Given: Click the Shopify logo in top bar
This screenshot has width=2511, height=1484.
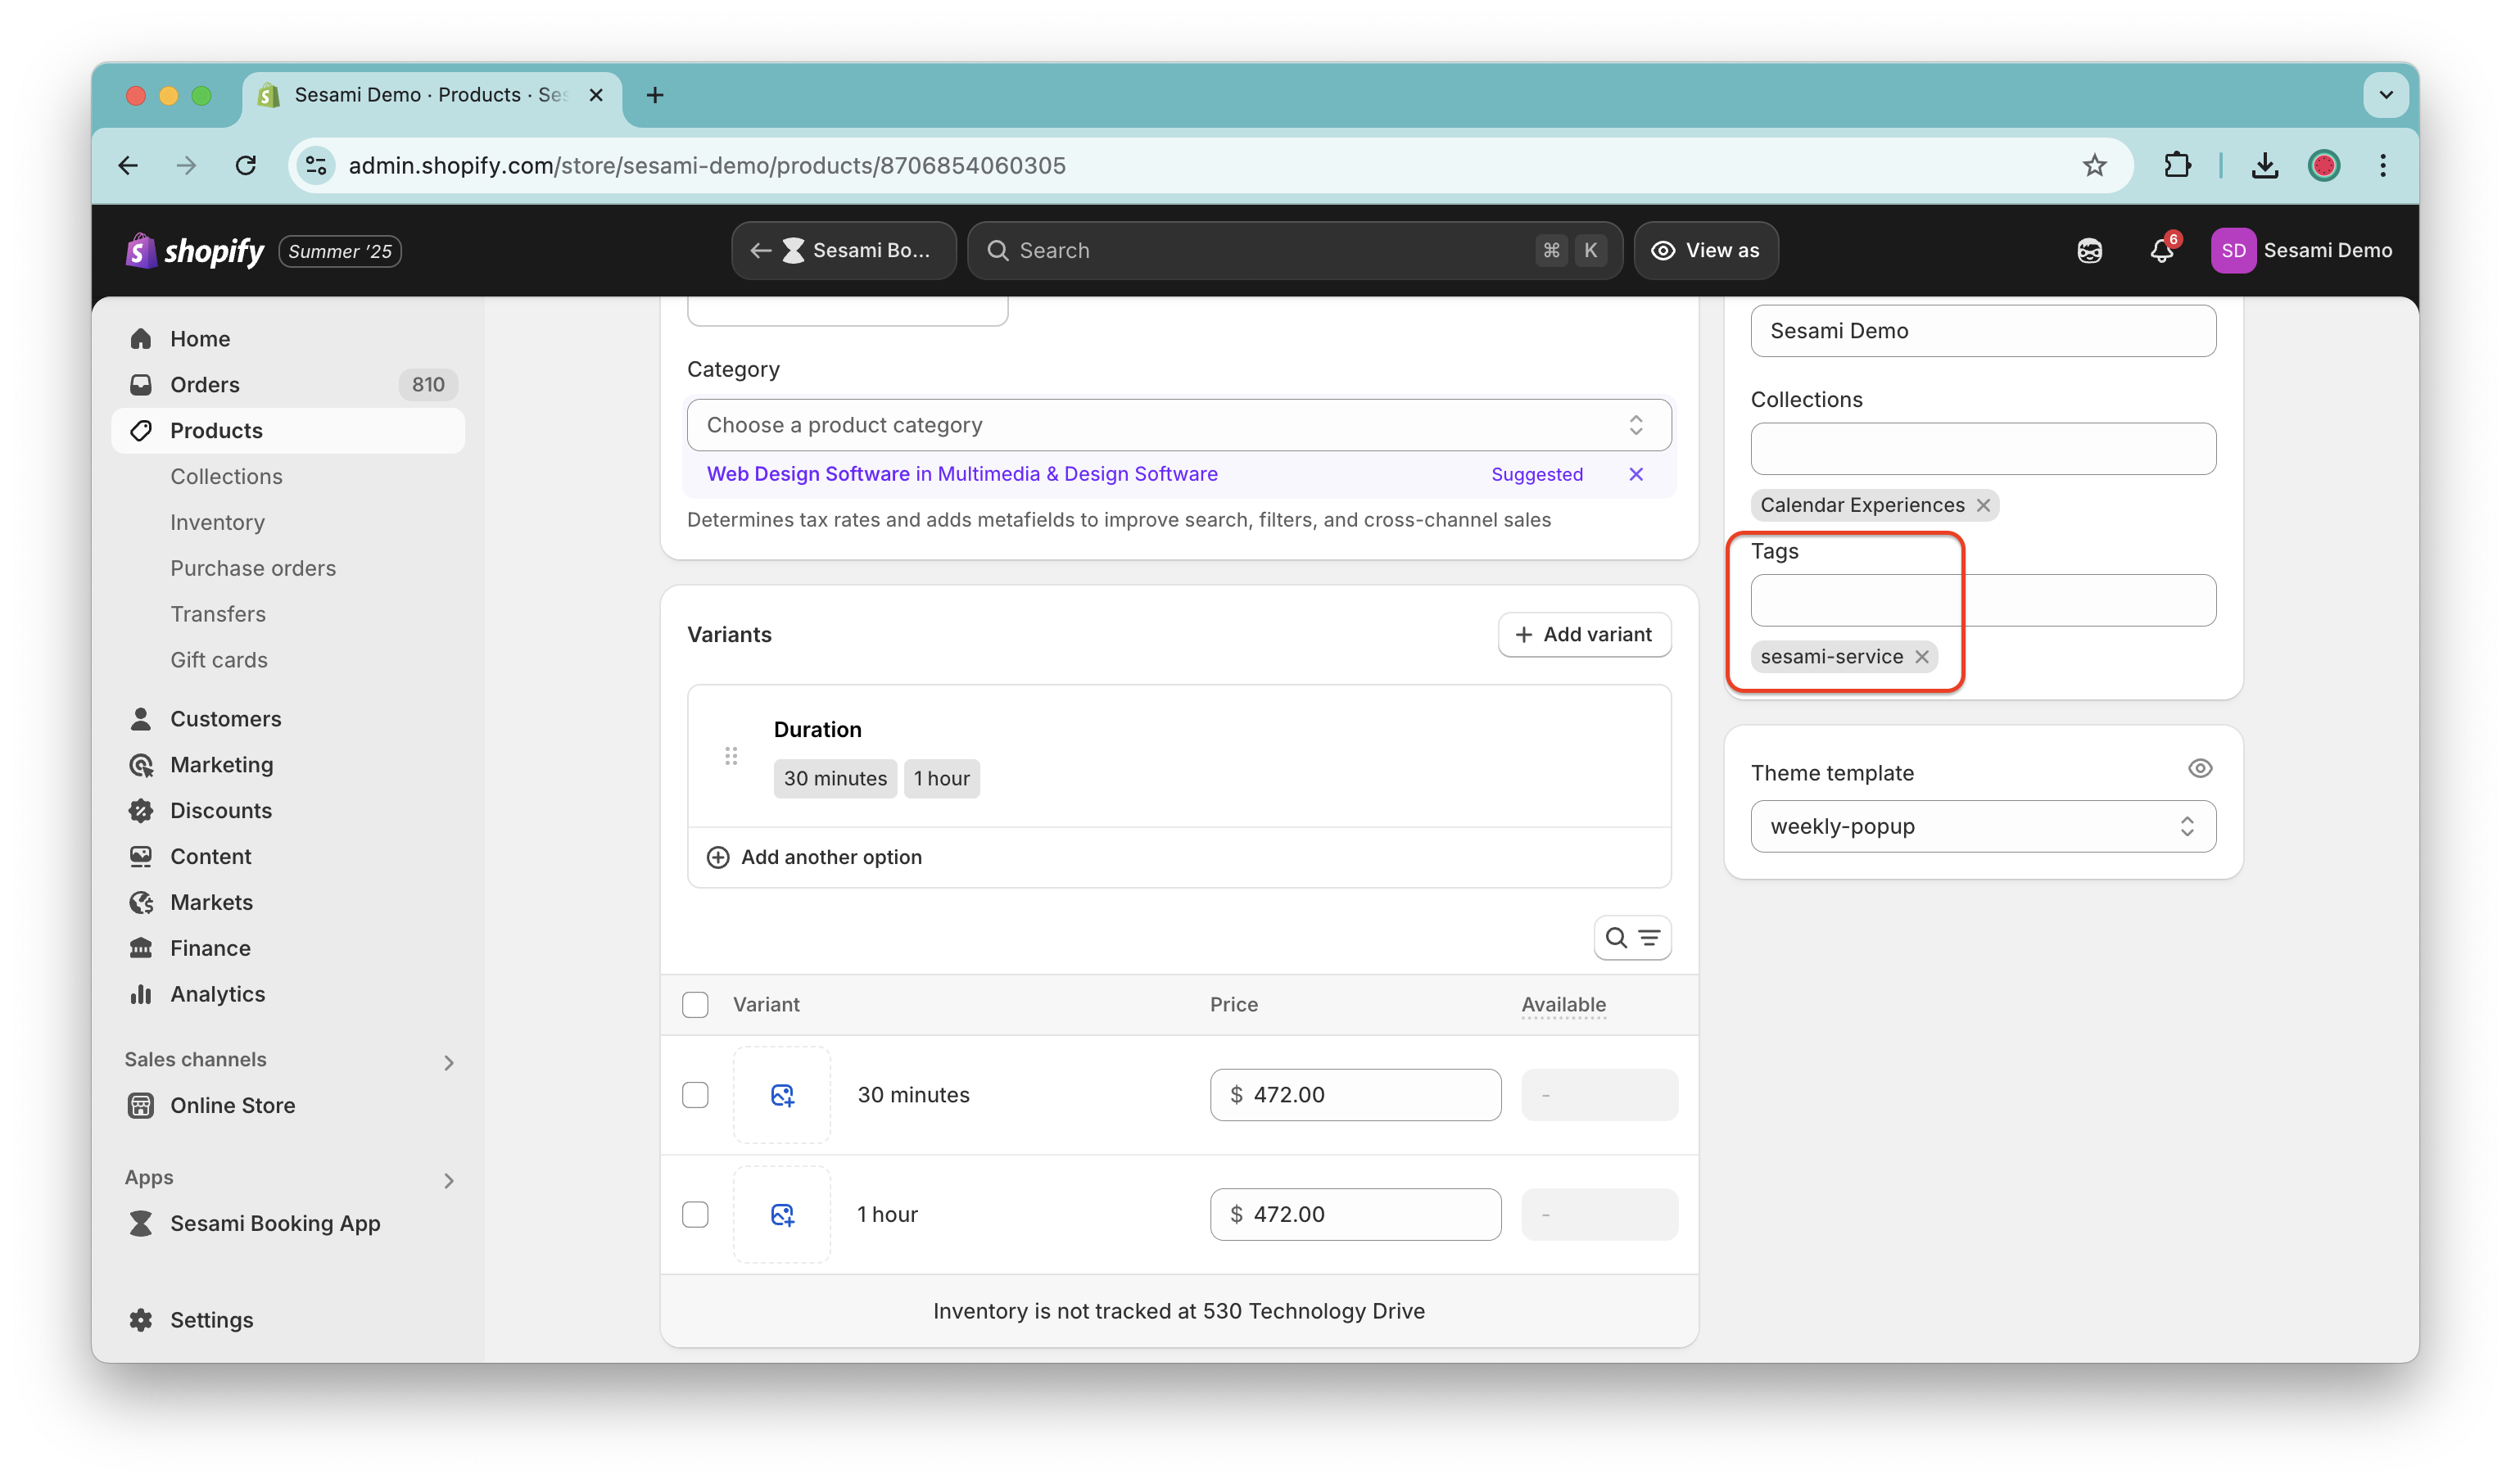Looking at the screenshot, I should tap(195, 250).
